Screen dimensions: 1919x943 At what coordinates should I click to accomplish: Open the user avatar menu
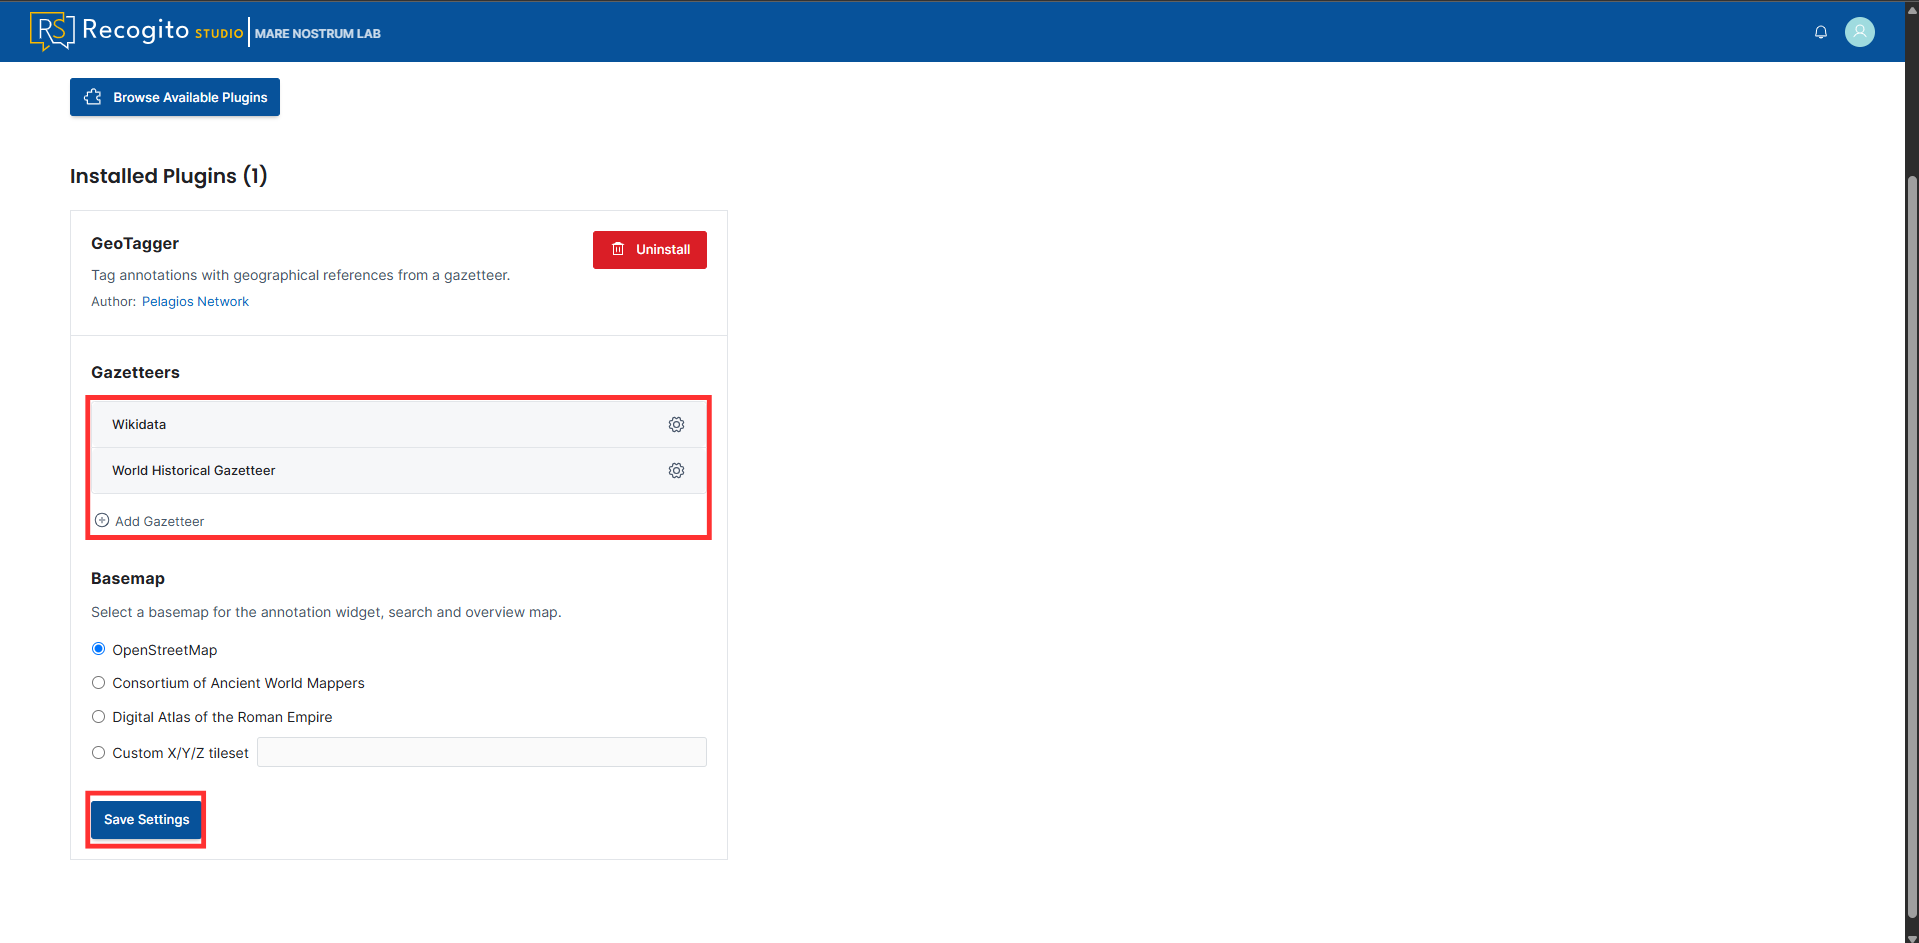pyautogui.click(x=1860, y=32)
